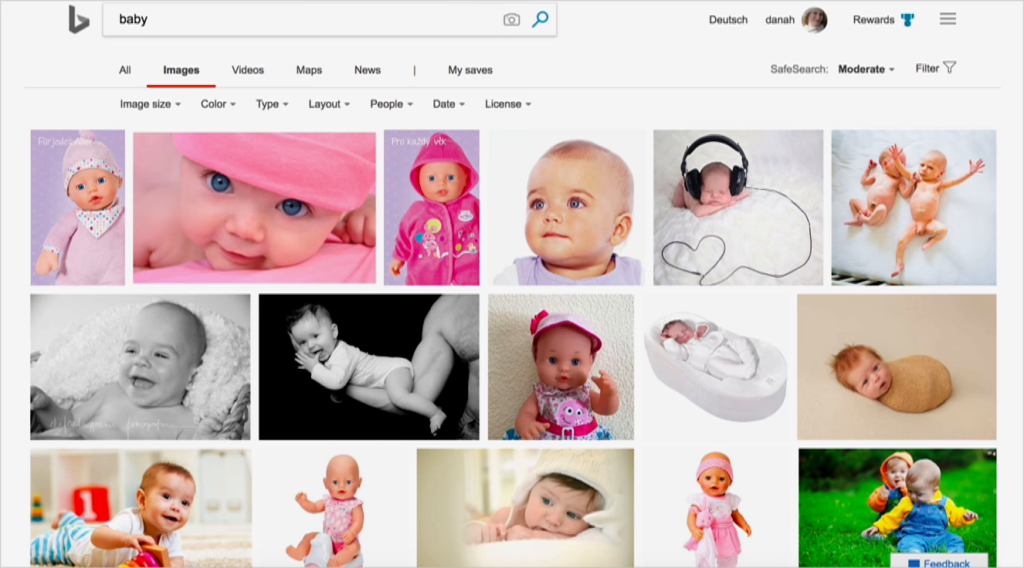The image size is (1024, 568).
Task: Open baby in white cocoon nest image
Action: point(715,366)
